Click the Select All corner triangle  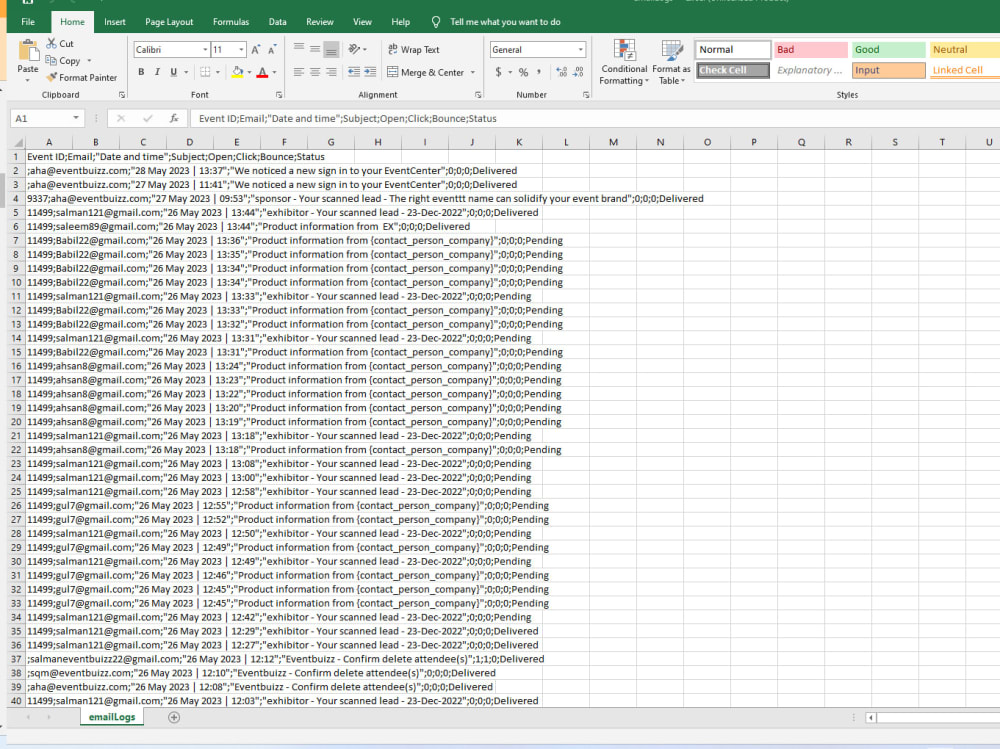click(17, 142)
